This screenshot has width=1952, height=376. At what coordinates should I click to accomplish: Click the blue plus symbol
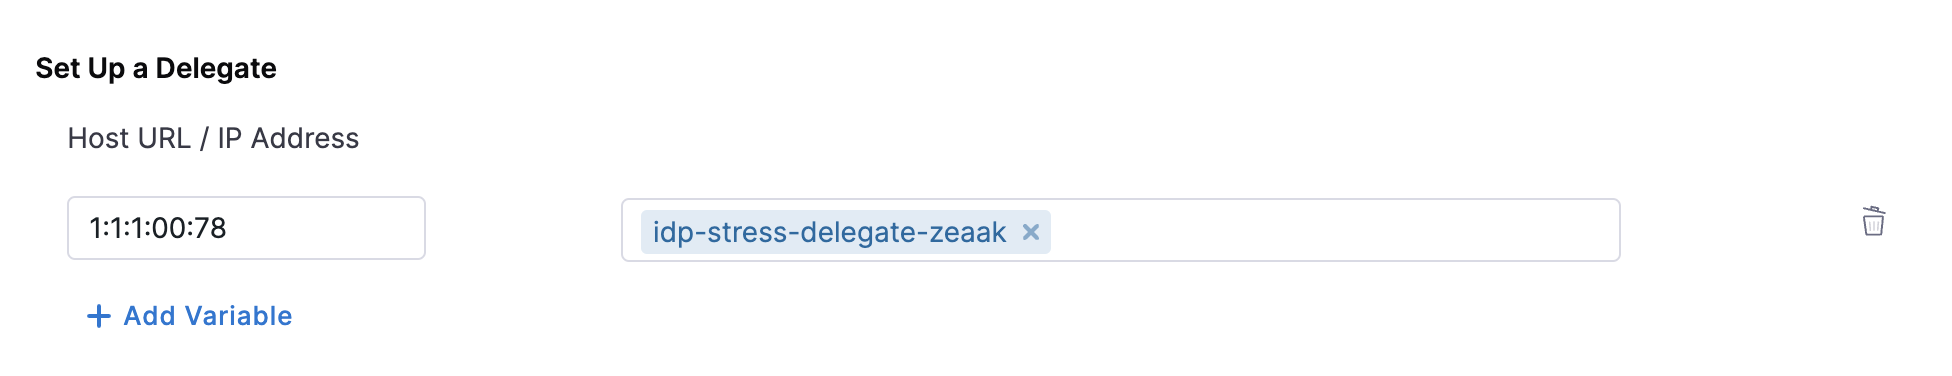point(98,316)
